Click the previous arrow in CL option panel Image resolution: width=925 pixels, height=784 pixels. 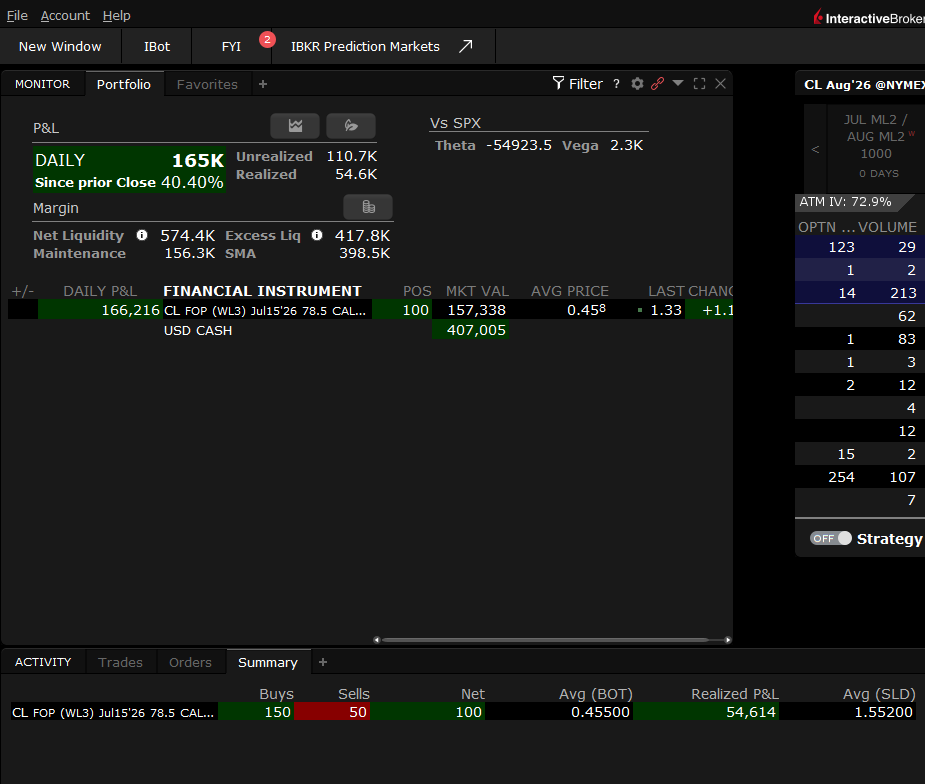(815, 149)
